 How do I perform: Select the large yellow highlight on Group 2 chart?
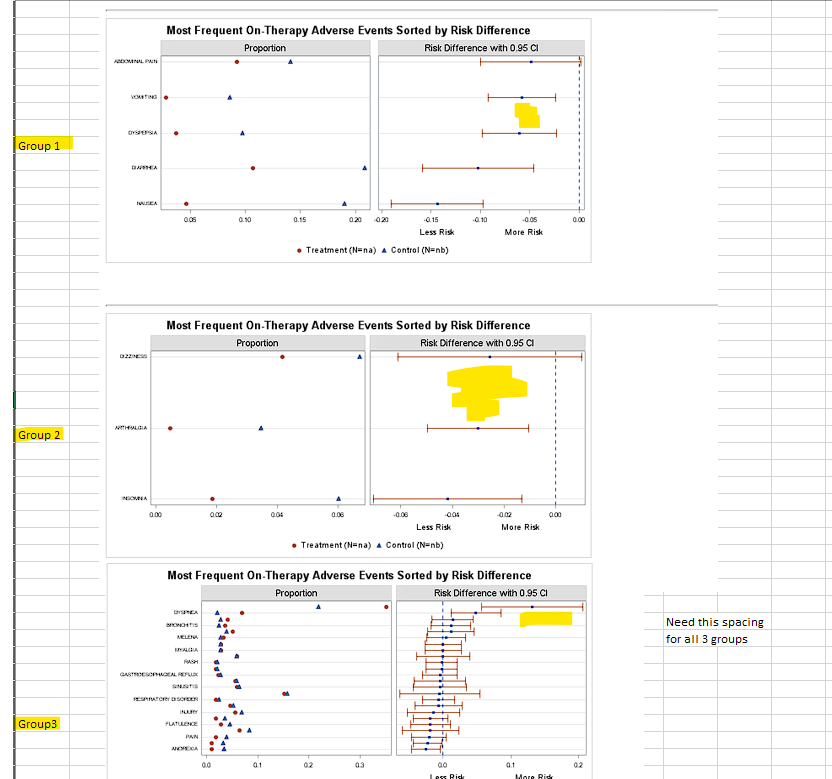pyautogui.click(x=485, y=385)
